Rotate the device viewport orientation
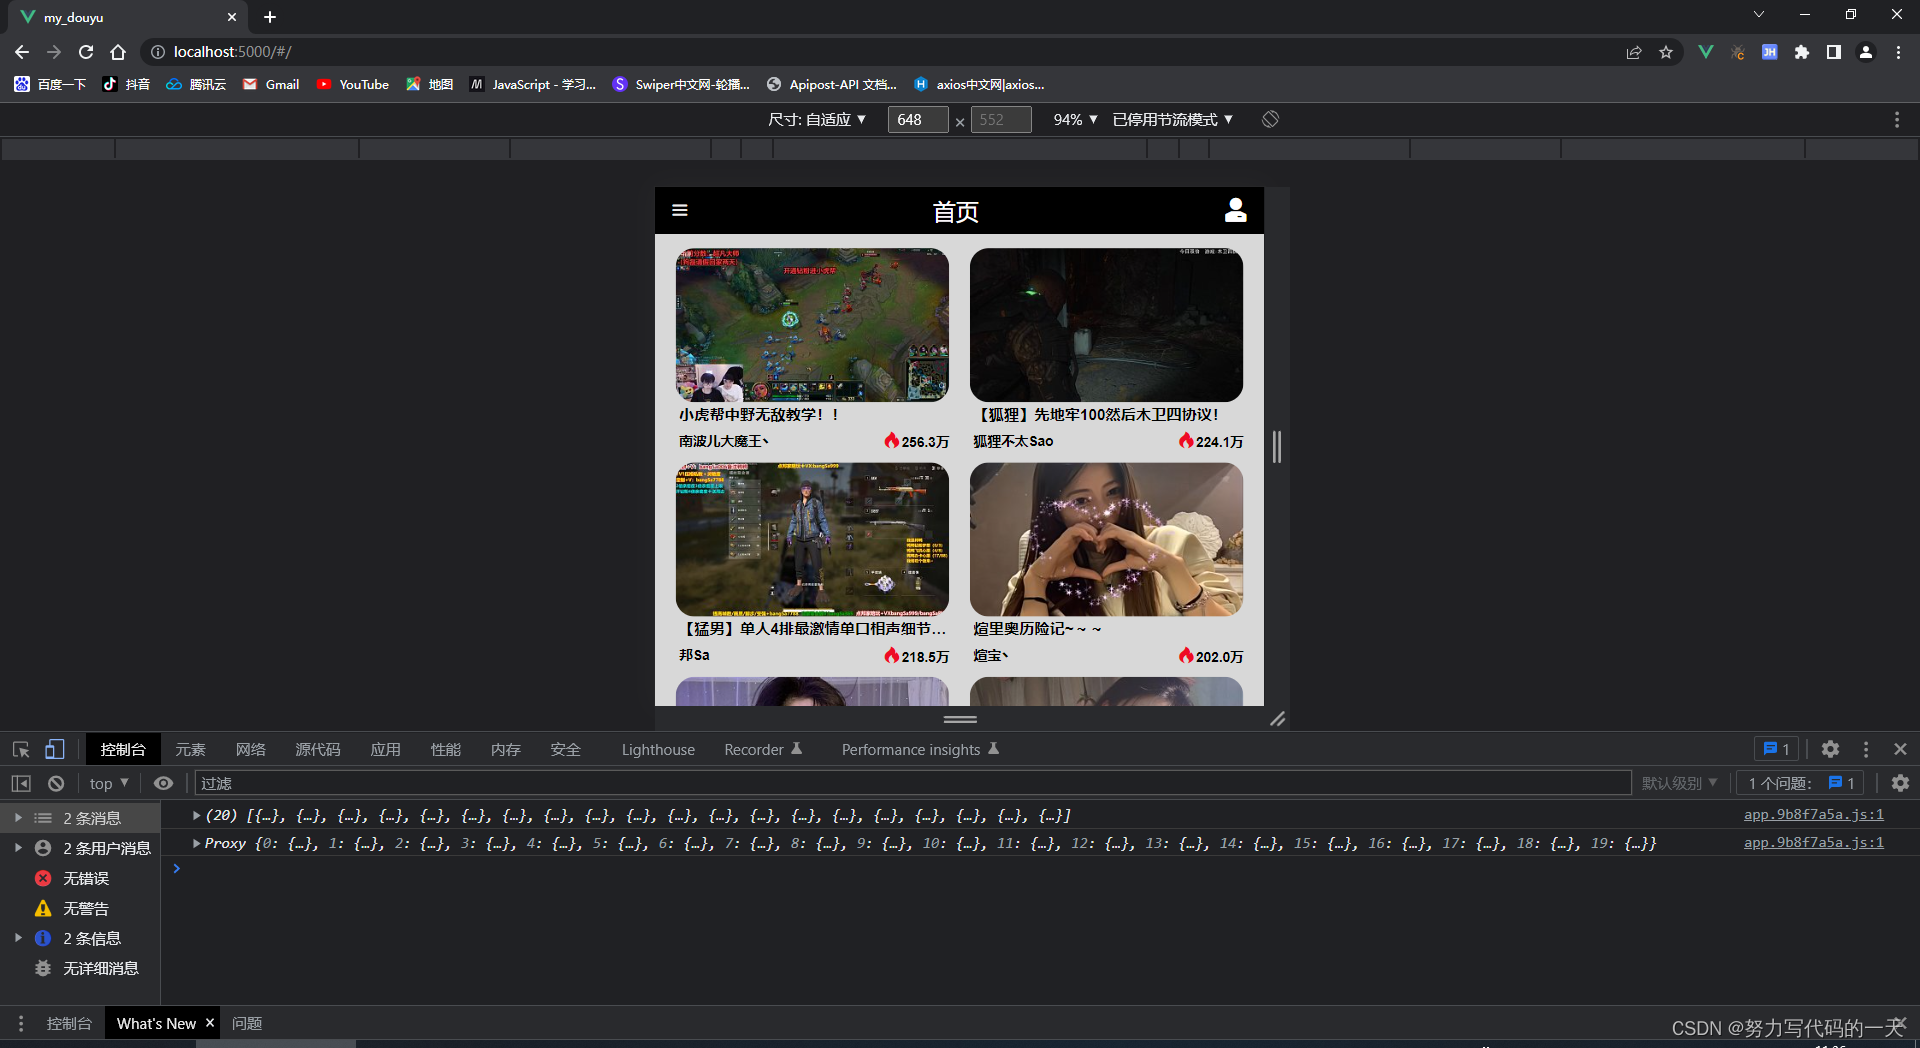Image resolution: width=1920 pixels, height=1048 pixels. point(1270,119)
